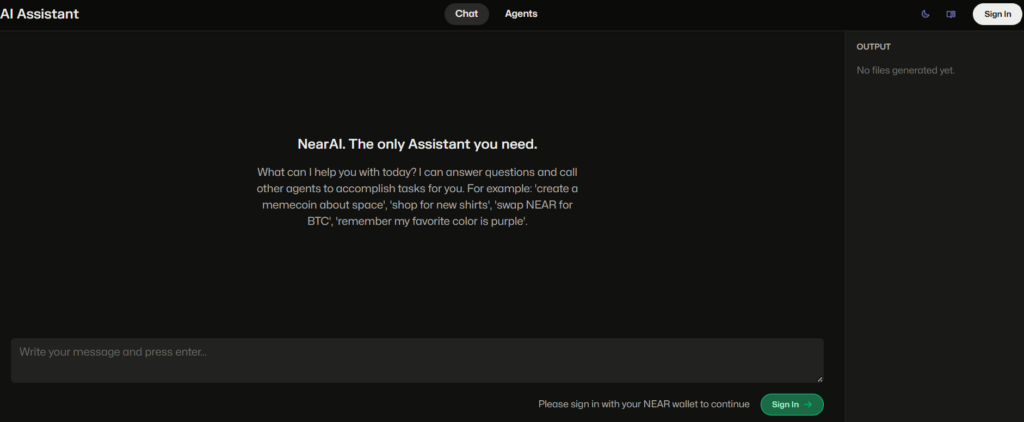The width and height of the screenshot is (1024, 422).
Task: Click 'Please sign in with your NEAR wallet' text
Action: point(644,404)
